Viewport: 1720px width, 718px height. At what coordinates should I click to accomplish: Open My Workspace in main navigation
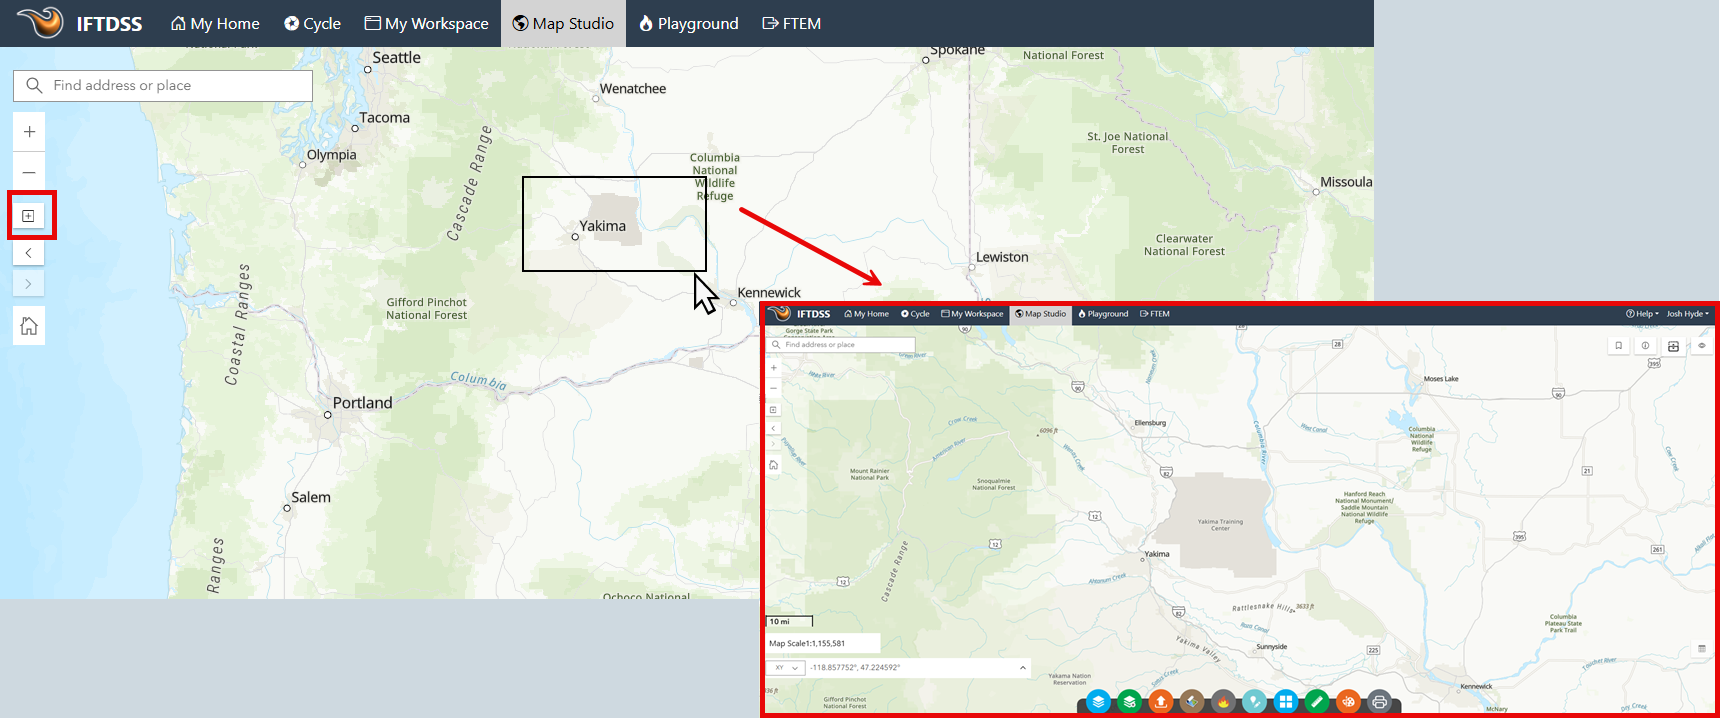point(427,23)
